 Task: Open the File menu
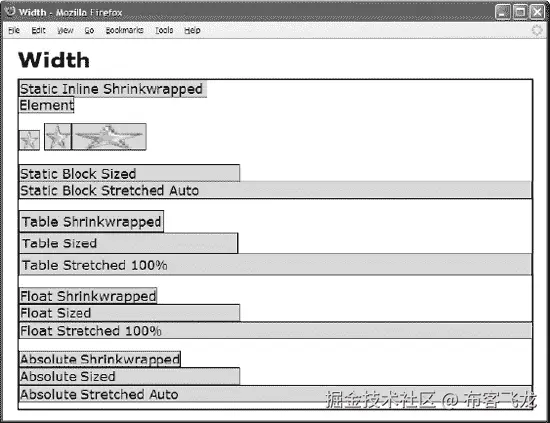coord(14,30)
